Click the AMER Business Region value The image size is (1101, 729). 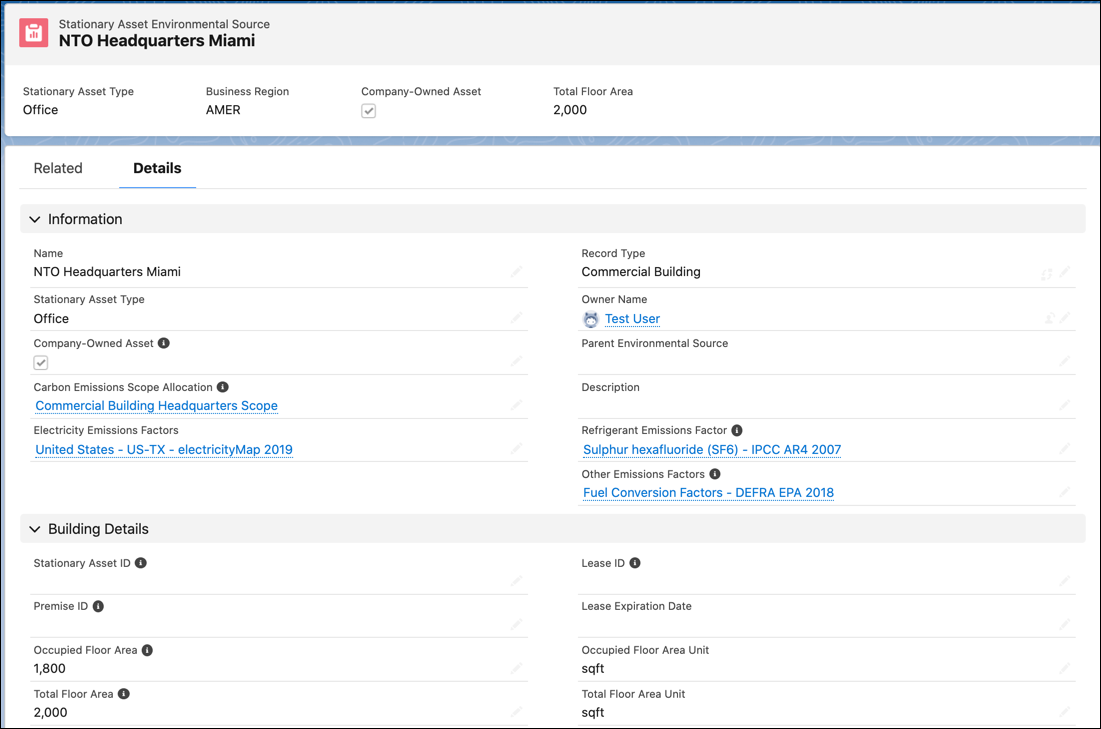pyautogui.click(x=223, y=110)
